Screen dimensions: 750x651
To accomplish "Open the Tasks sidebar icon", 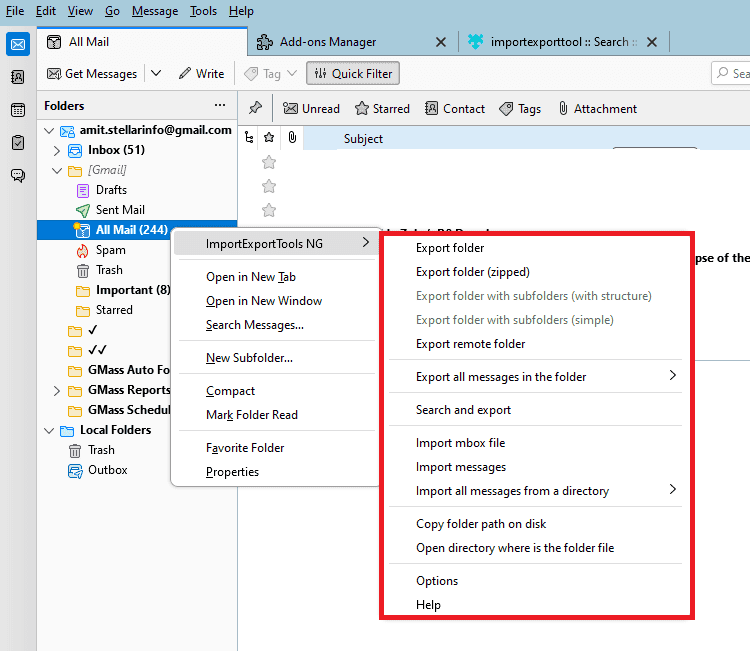I will coord(18,143).
